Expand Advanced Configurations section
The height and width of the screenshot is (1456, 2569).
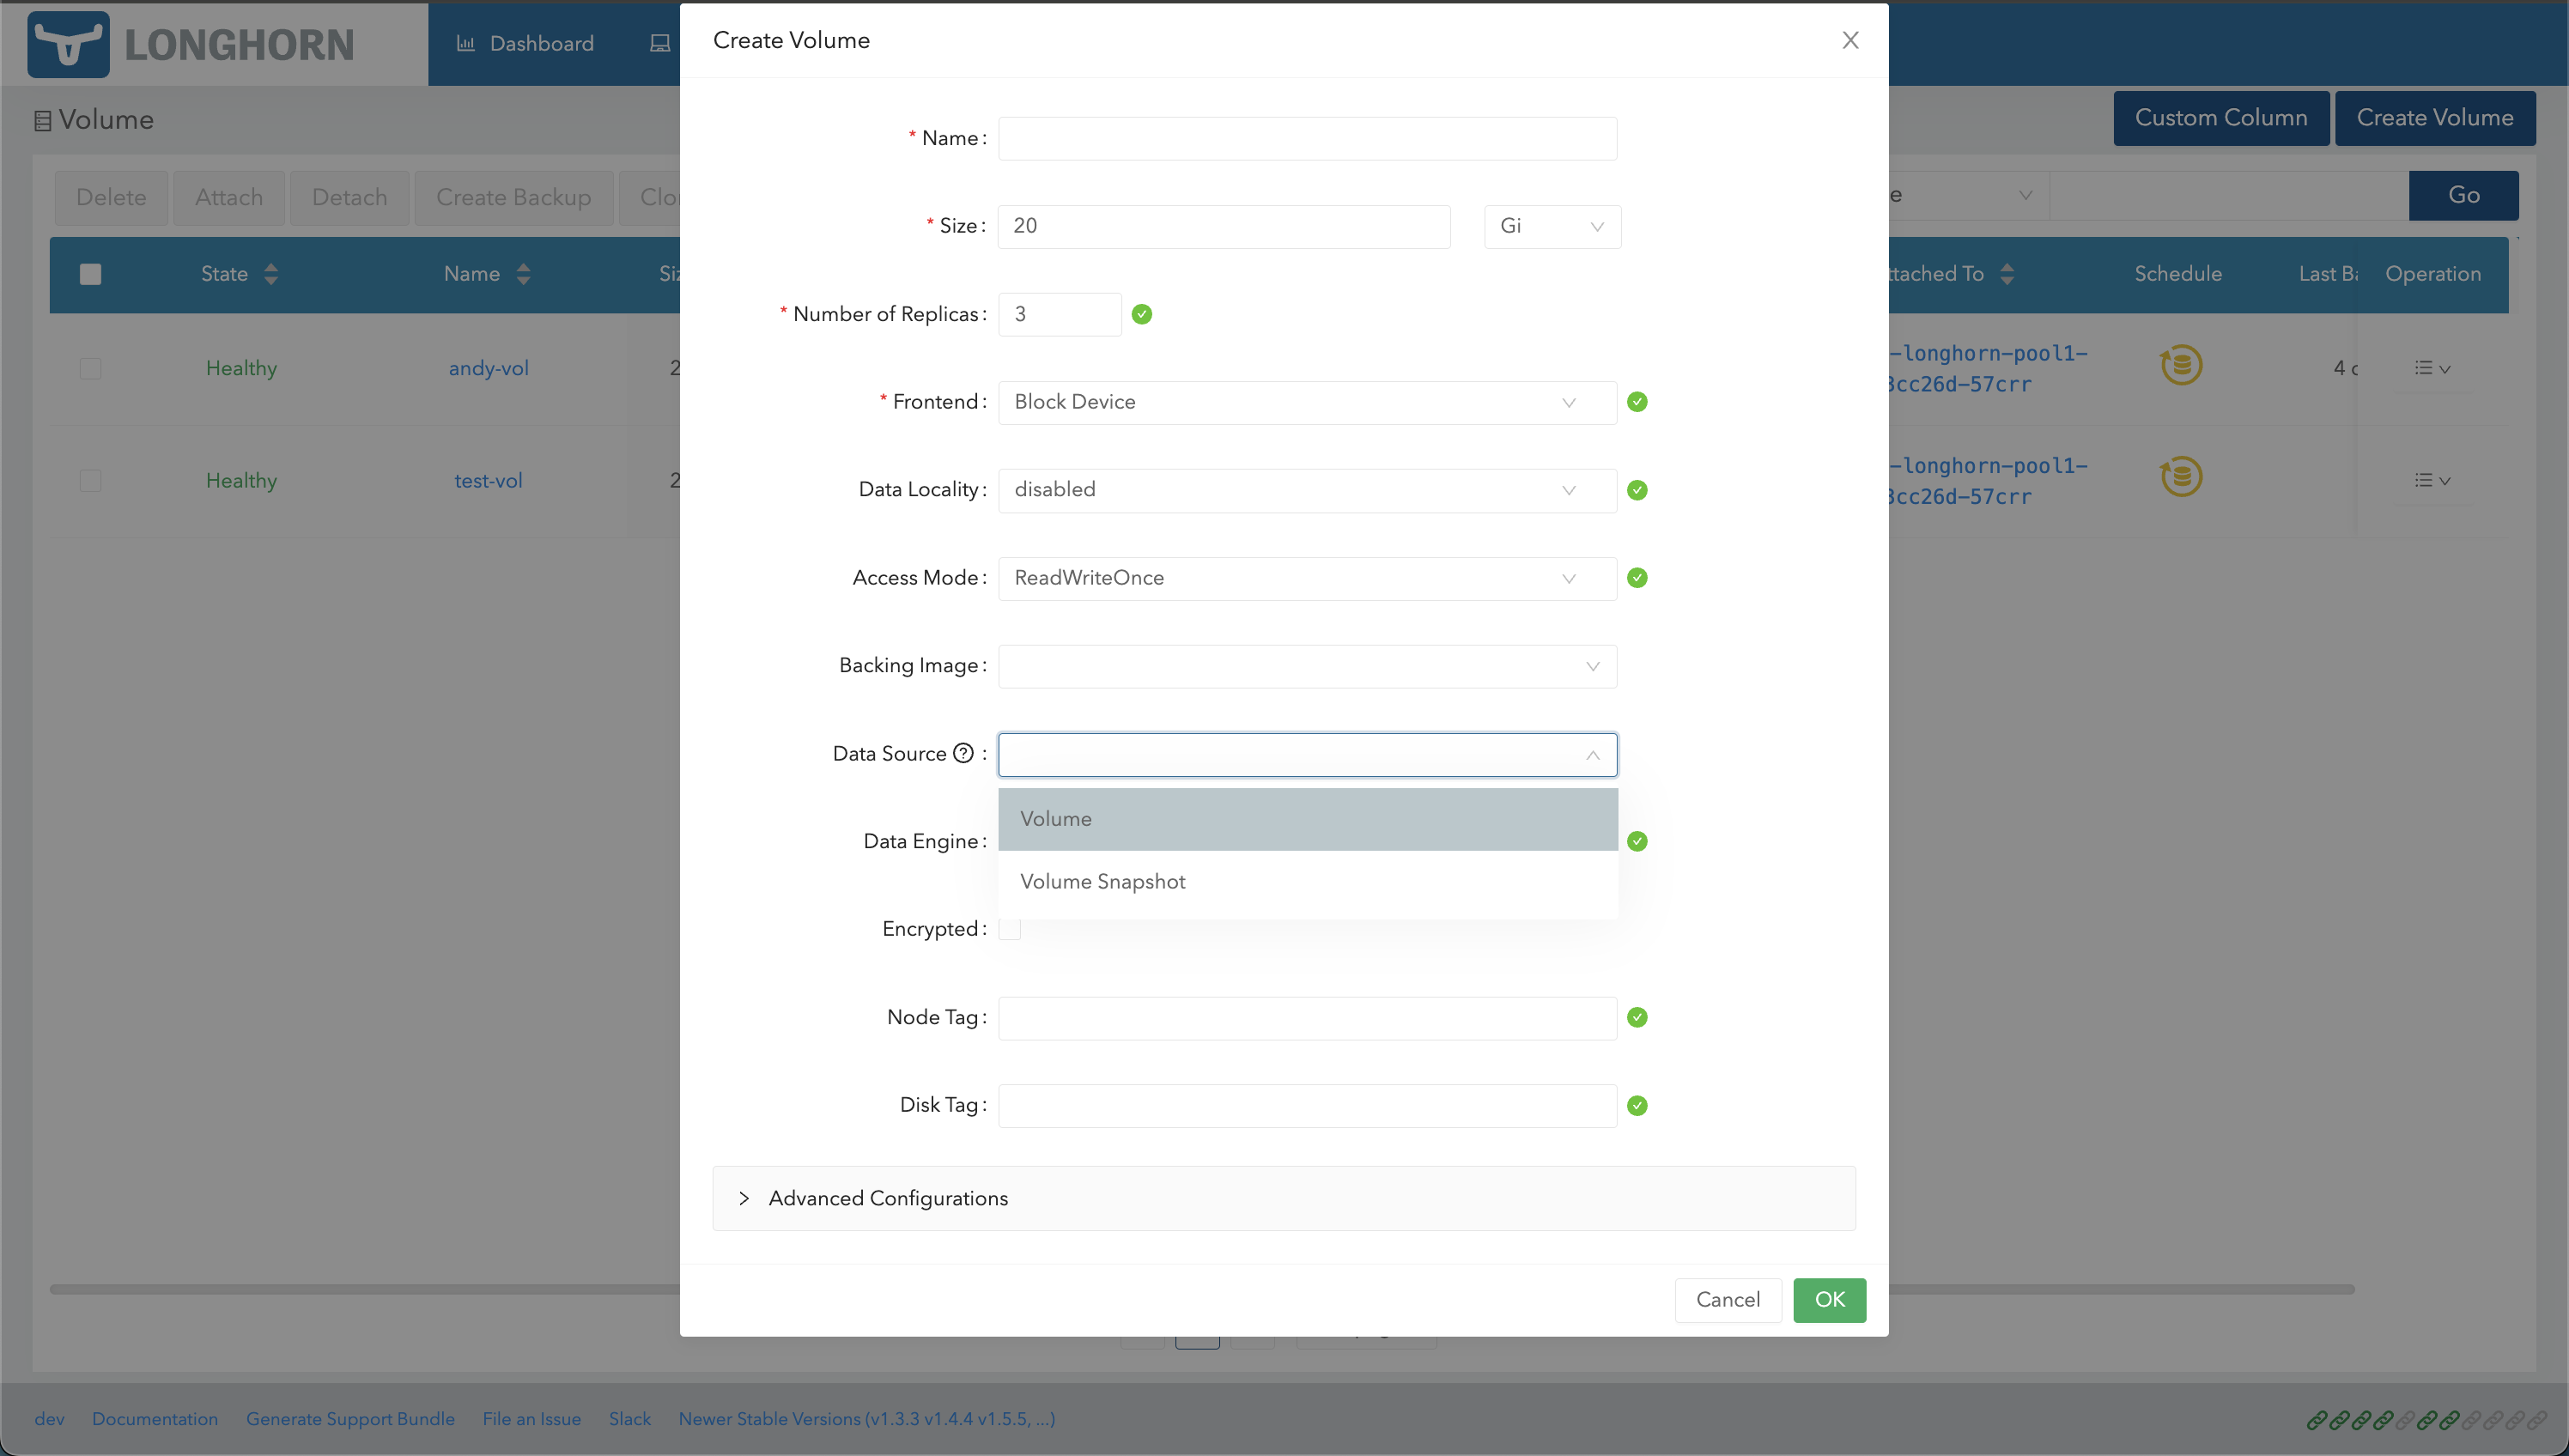click(x=887, y=1198)
